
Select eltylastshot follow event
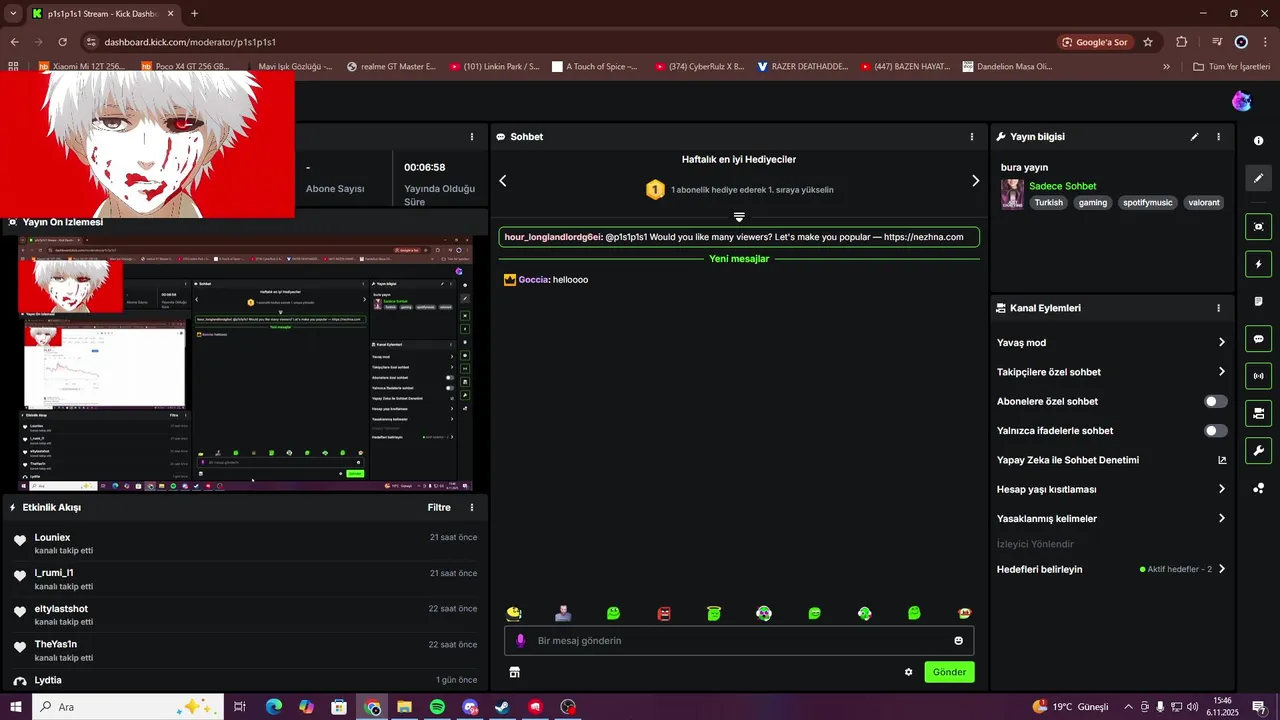[x=61, y=609]
